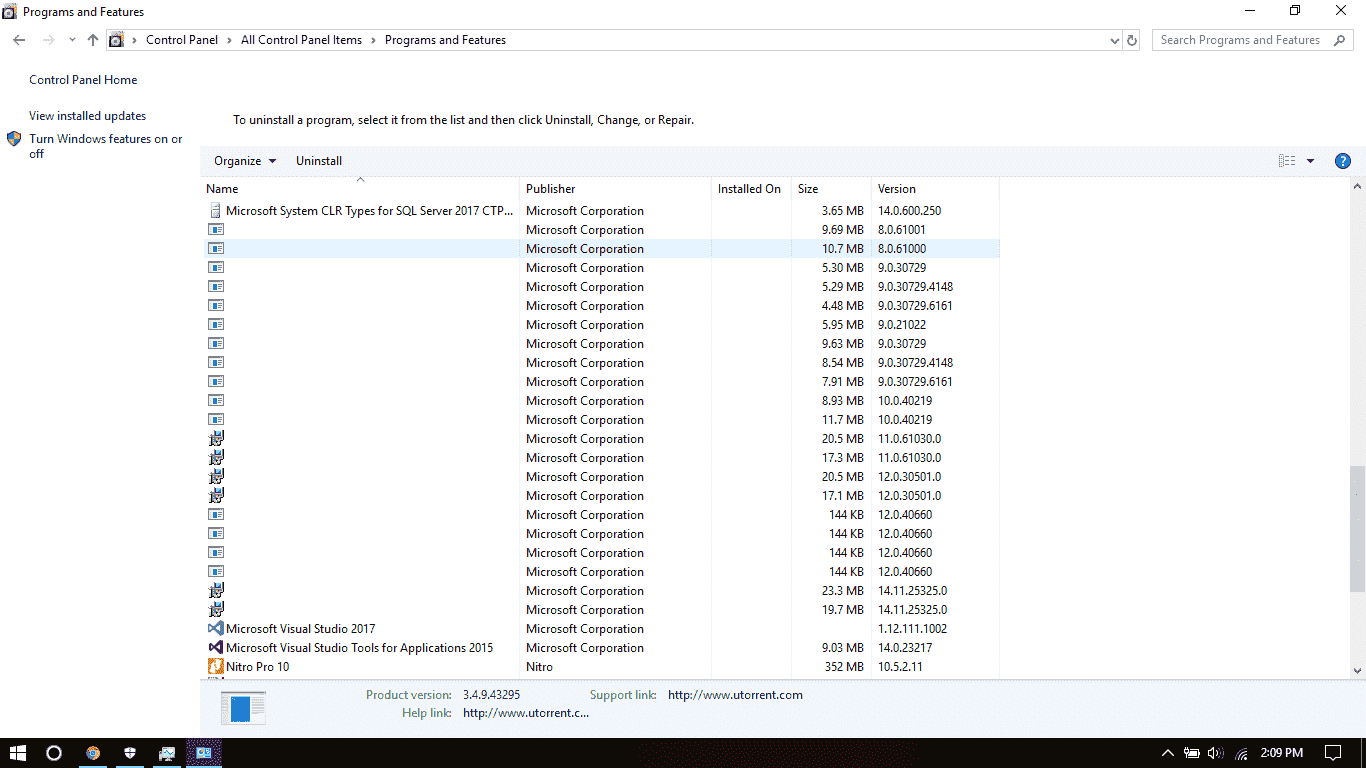Sort the list by Installed On column
The width and height of the screenshot is (1366, 768).
[x=751, y=189]
